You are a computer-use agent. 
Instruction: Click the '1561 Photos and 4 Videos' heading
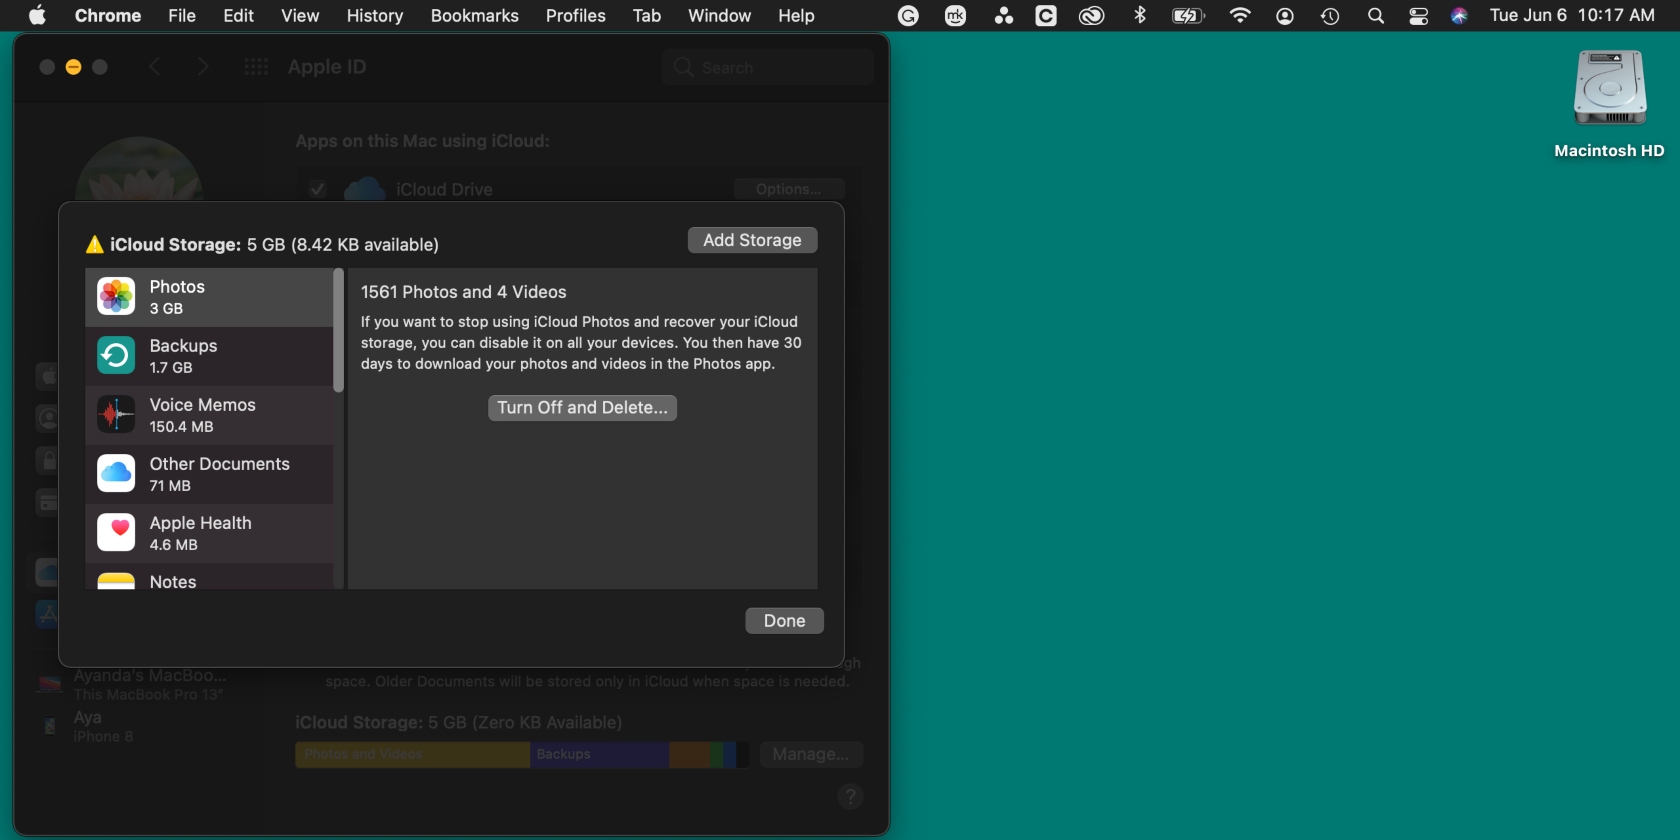coord(464,292)
